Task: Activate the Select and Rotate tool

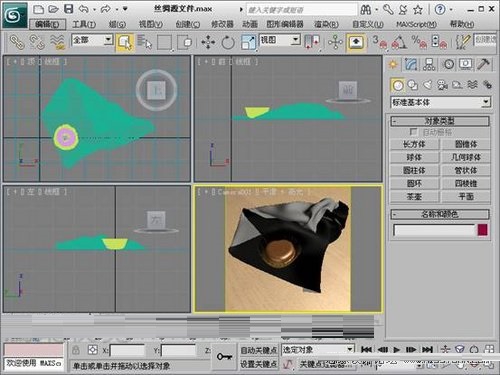Action: [x=228, y=42]
